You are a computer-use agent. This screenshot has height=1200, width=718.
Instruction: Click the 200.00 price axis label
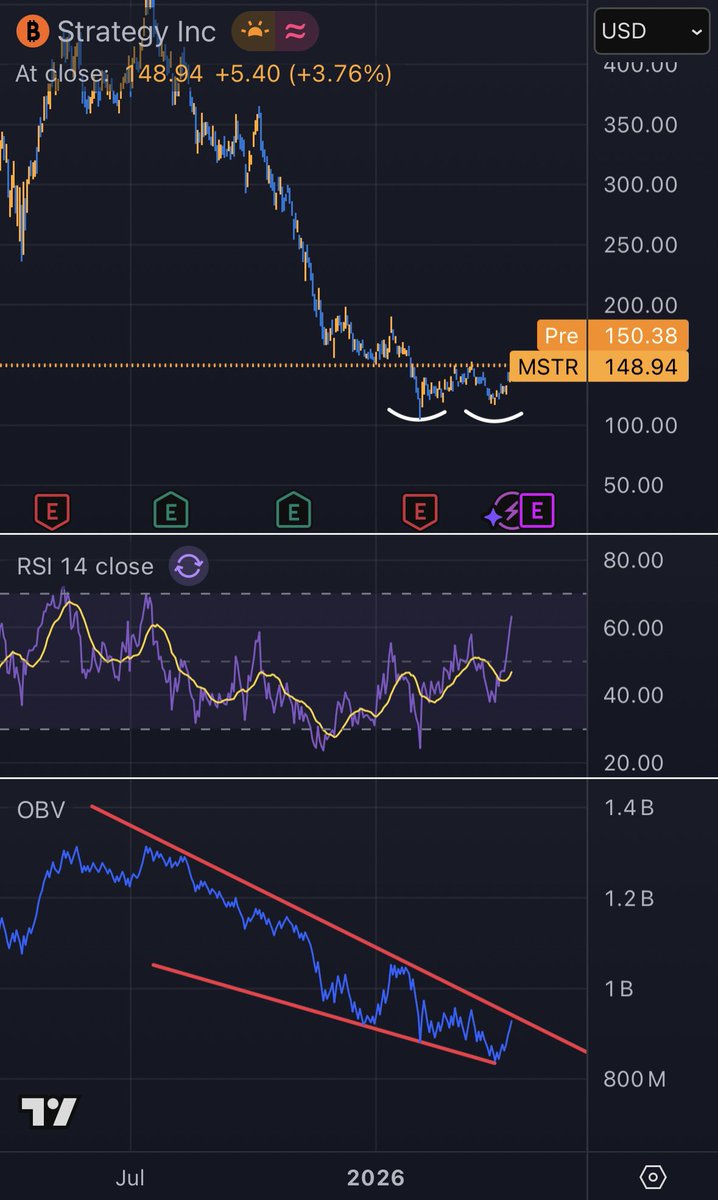[641, 305]
